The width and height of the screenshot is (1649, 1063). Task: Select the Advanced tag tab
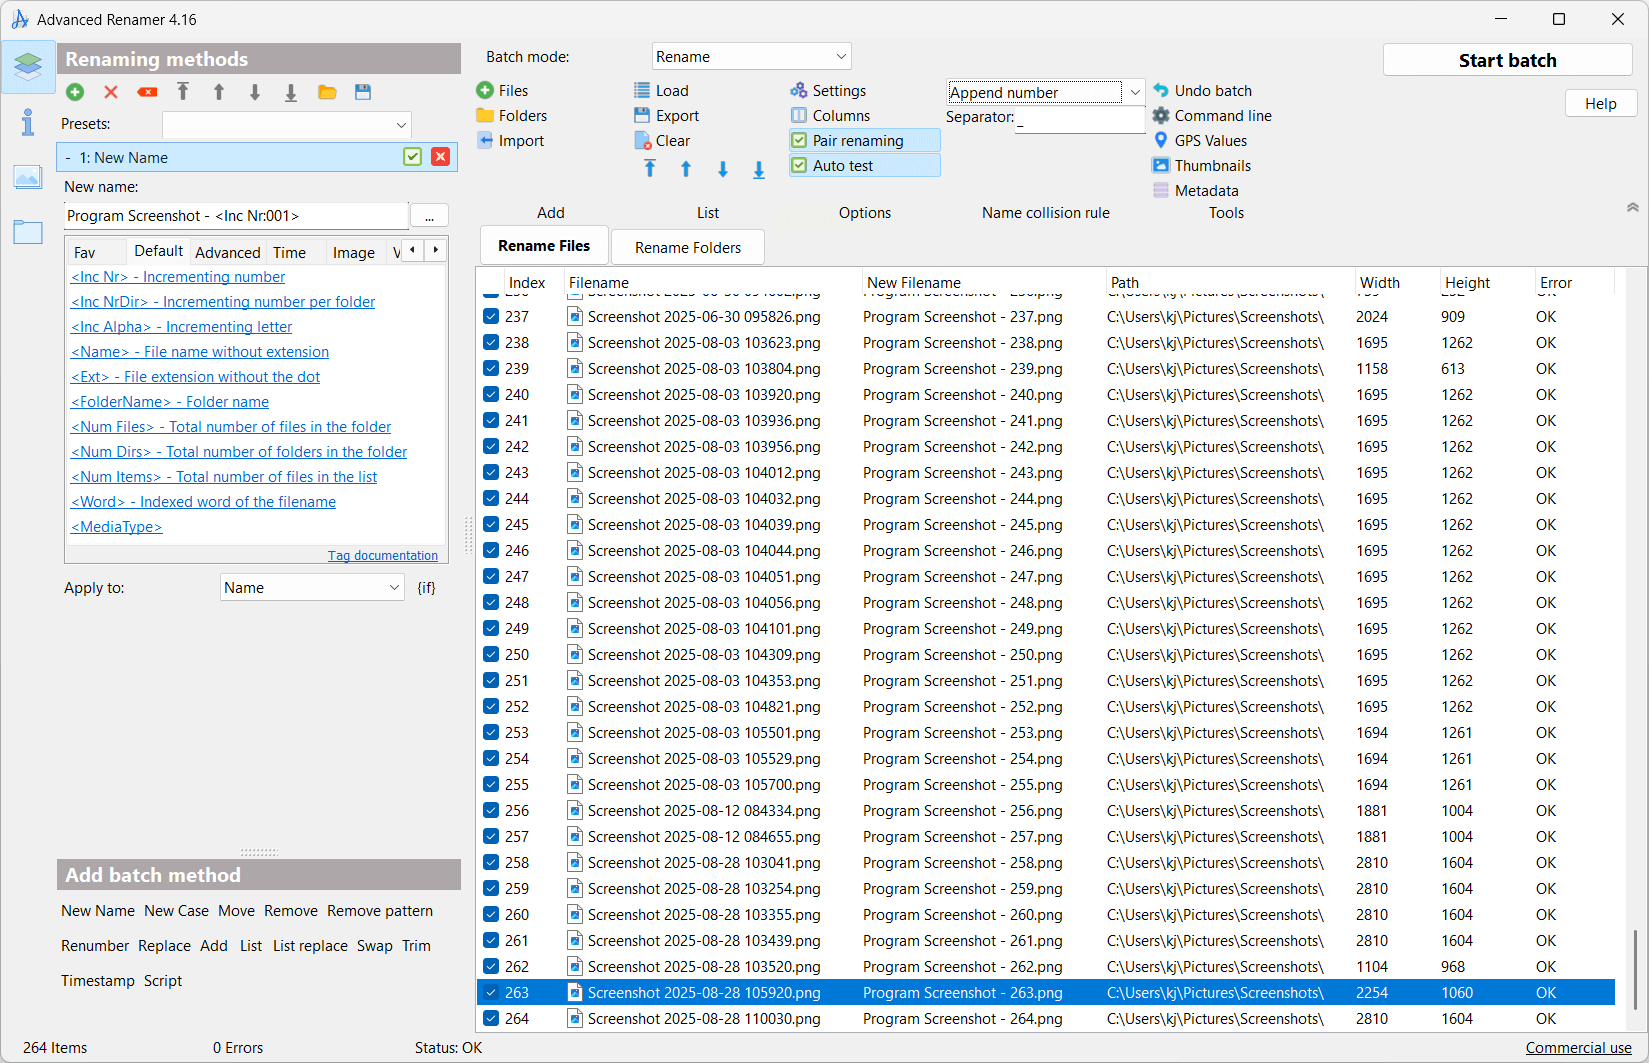(x=227, y=253)
